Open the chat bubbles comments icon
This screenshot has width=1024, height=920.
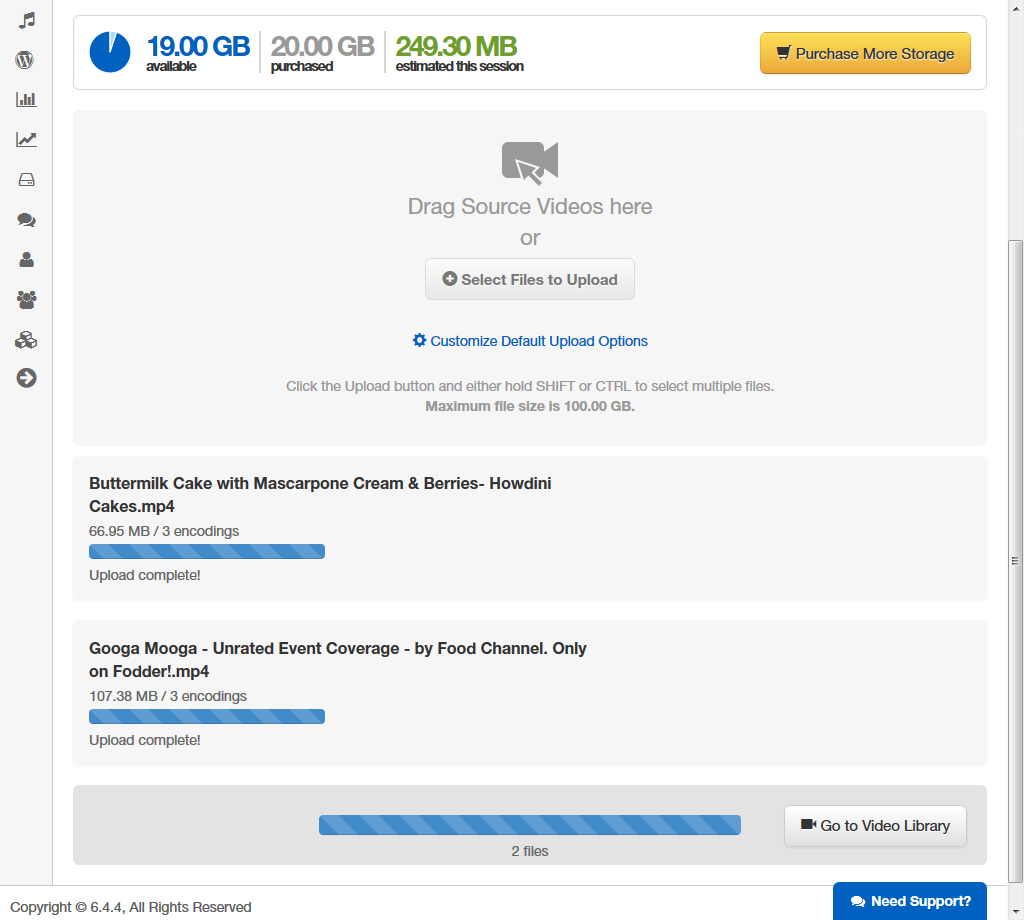[x=26, y=220]
